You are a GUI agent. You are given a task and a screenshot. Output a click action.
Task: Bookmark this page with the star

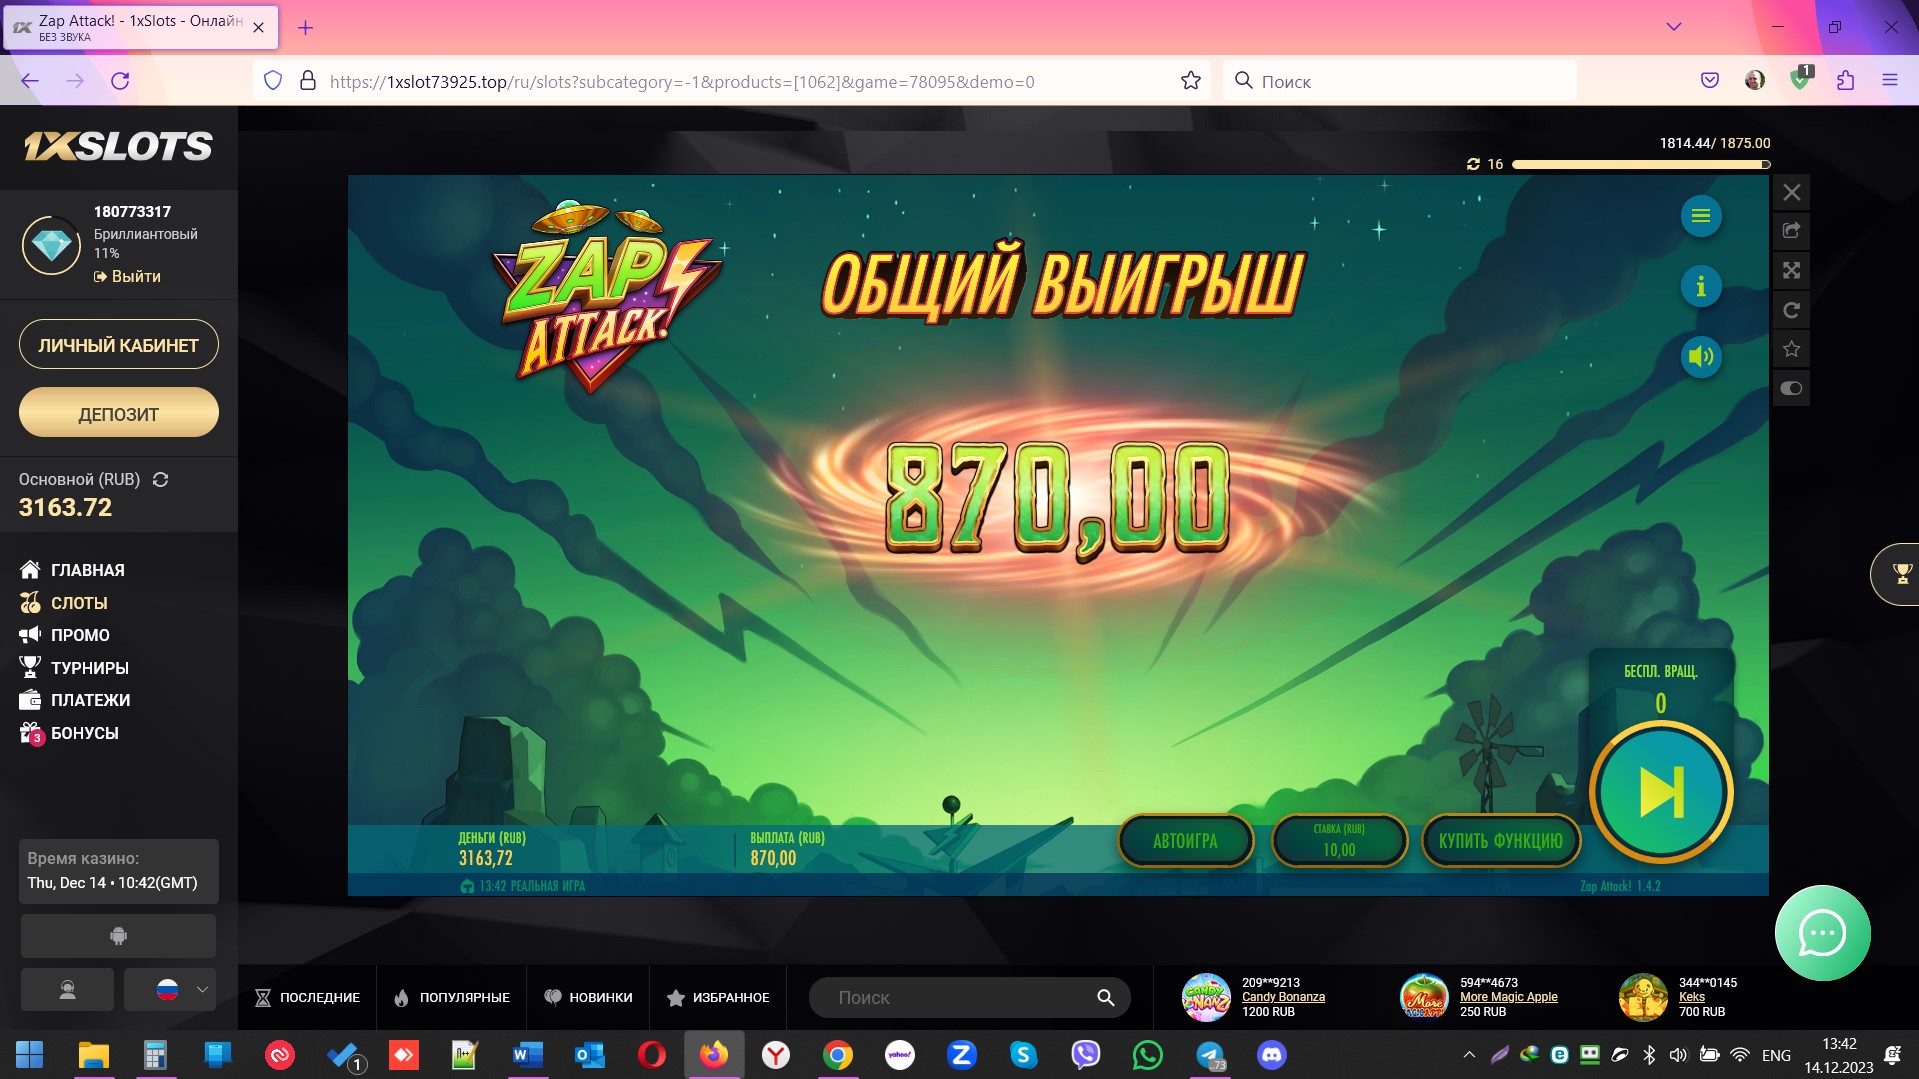(x=1190, y=81)
